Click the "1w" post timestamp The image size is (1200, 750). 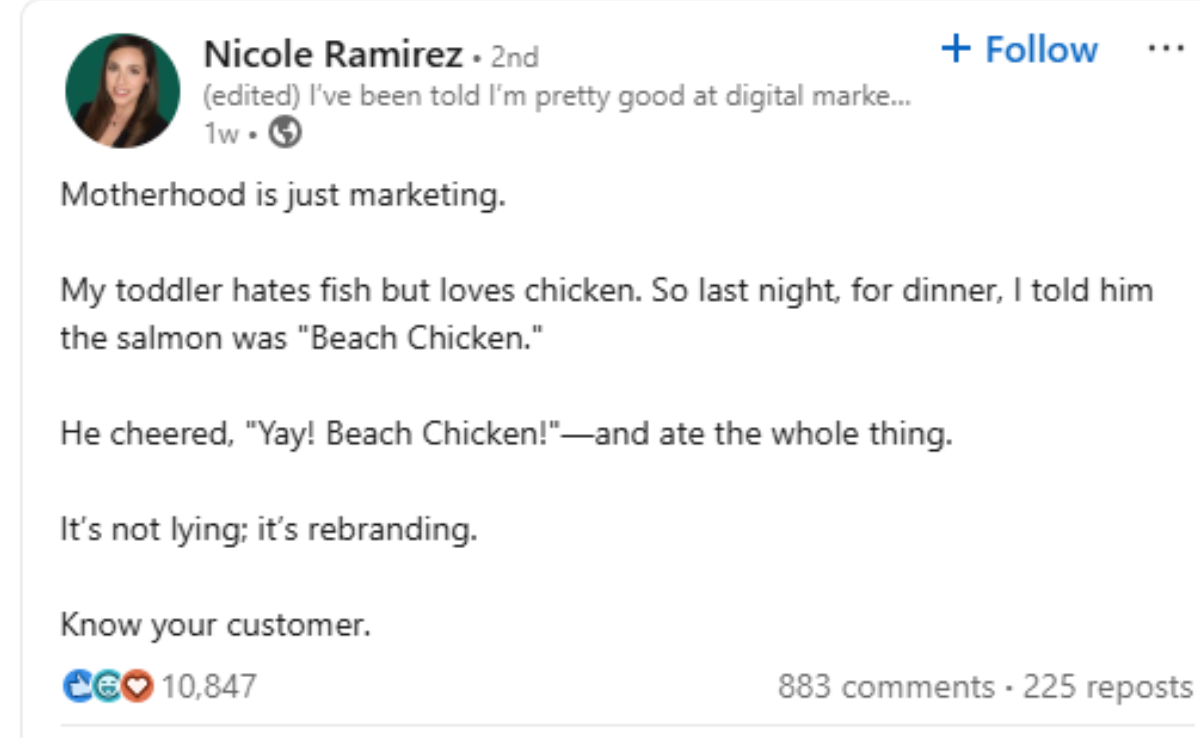[220, 133]
